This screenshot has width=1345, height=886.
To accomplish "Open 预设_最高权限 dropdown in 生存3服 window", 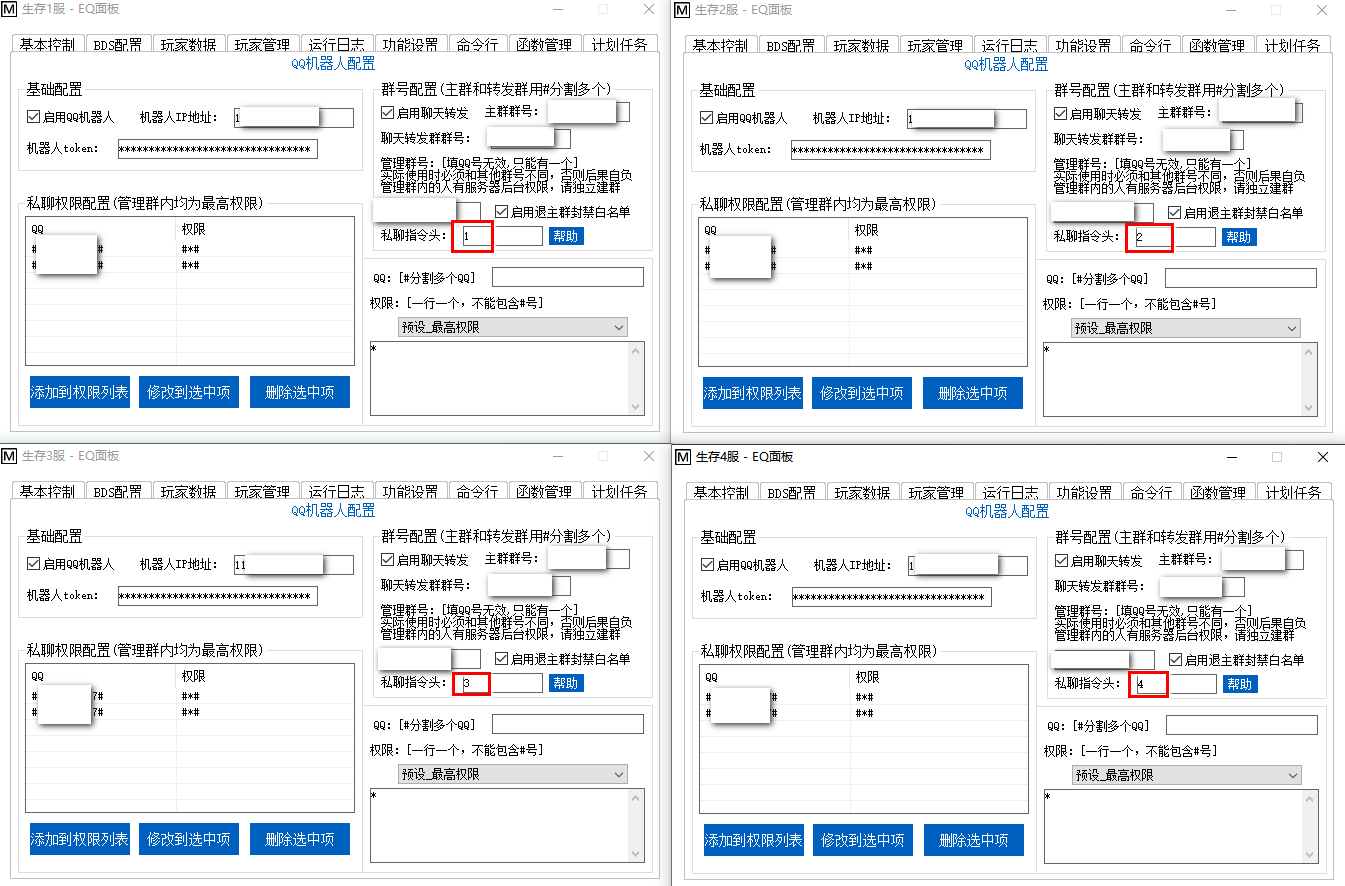I will point(513,774).
